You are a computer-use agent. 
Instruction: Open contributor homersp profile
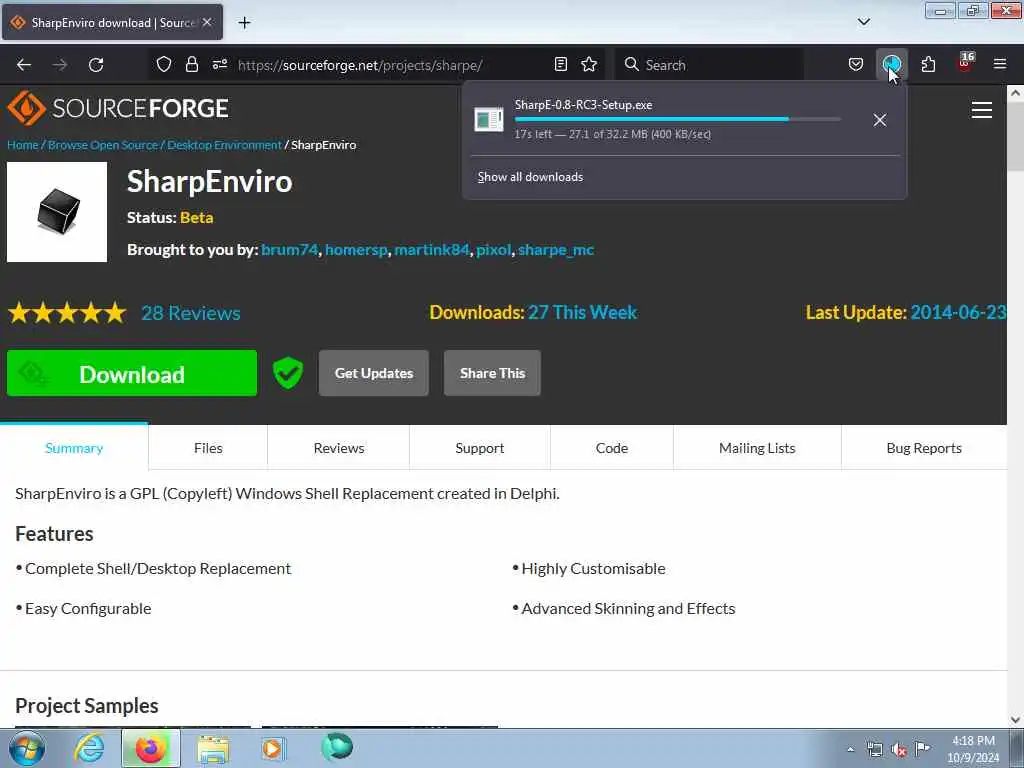click(356, 249)
